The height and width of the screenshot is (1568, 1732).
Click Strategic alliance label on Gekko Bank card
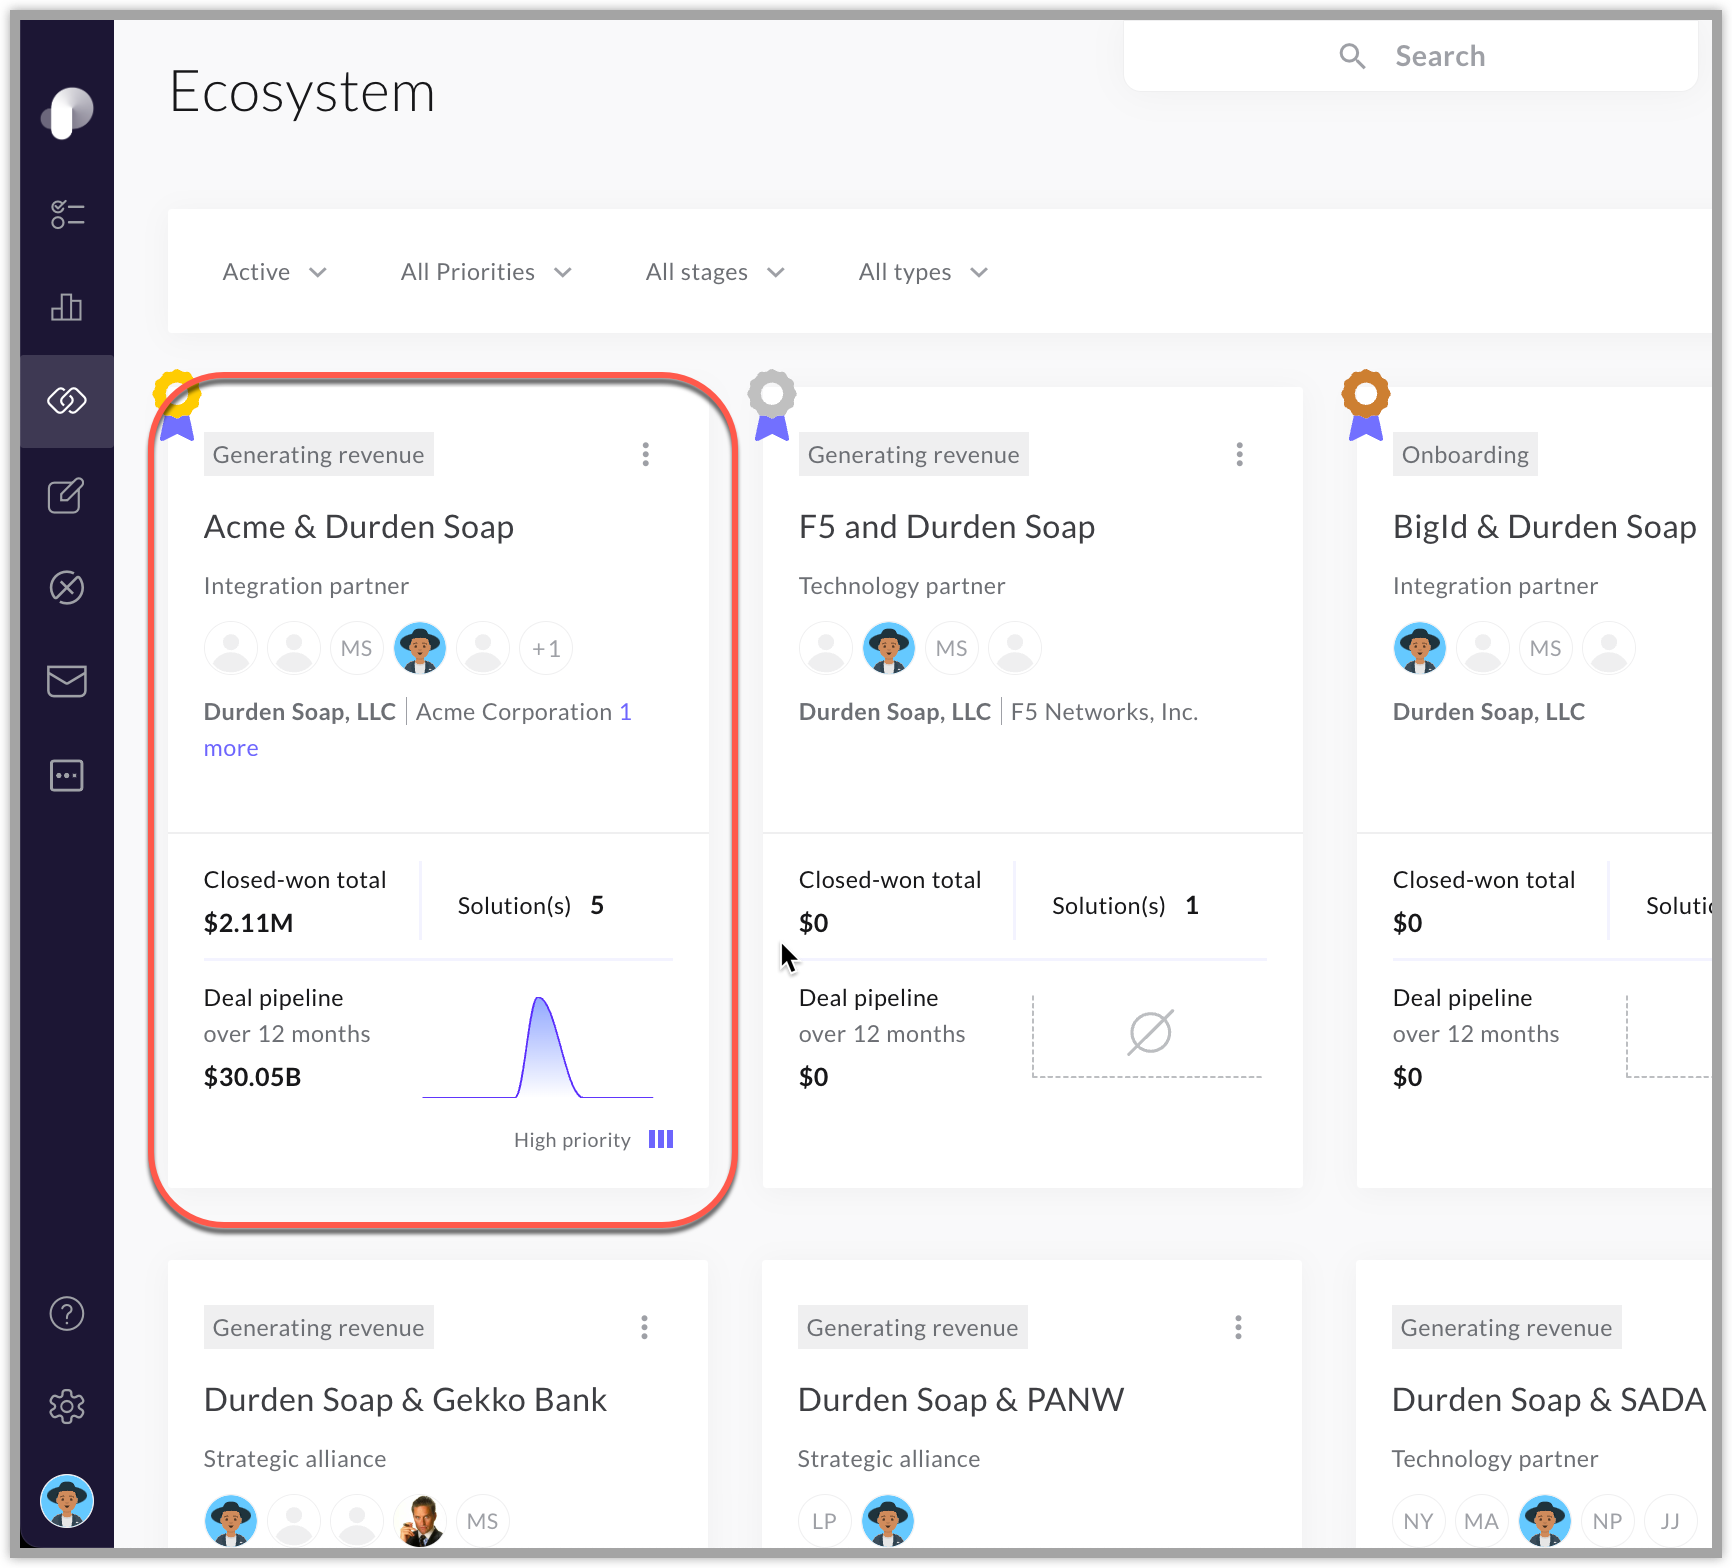coord(295,1459)
